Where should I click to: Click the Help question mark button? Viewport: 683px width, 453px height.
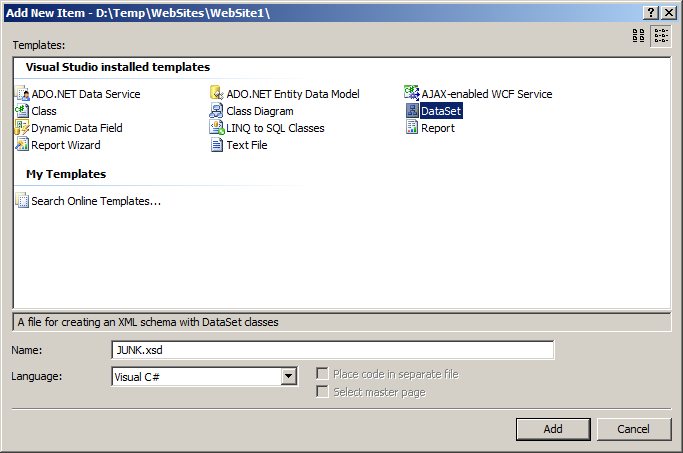click(651, 13)
